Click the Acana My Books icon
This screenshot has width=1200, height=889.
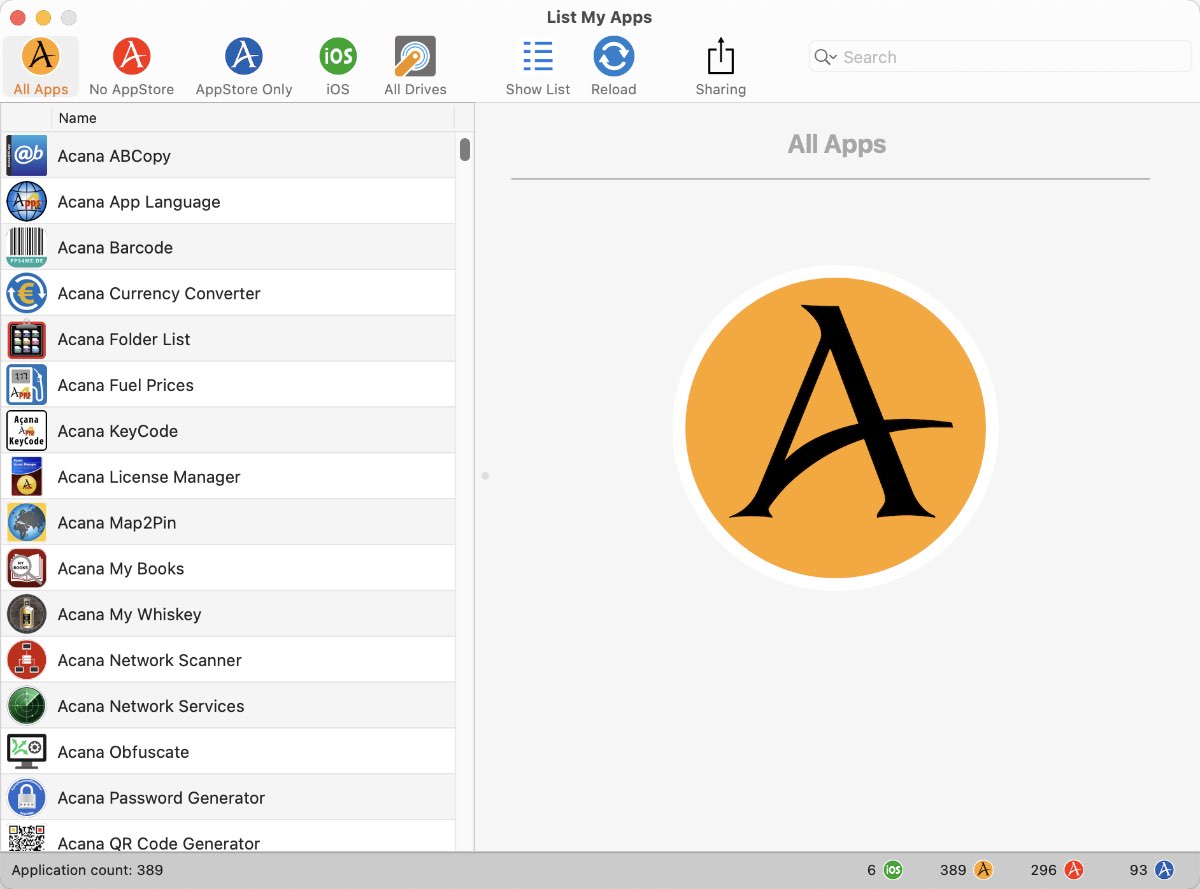[x=27, y=569]
